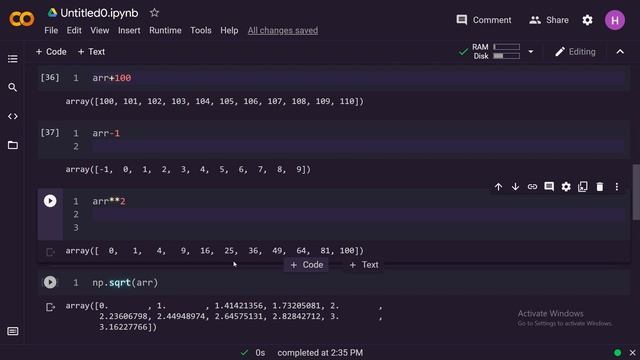The width and height of the screenshot is (640, 360).
Task: Open more cell actions menu
Action: click(617, 187)
